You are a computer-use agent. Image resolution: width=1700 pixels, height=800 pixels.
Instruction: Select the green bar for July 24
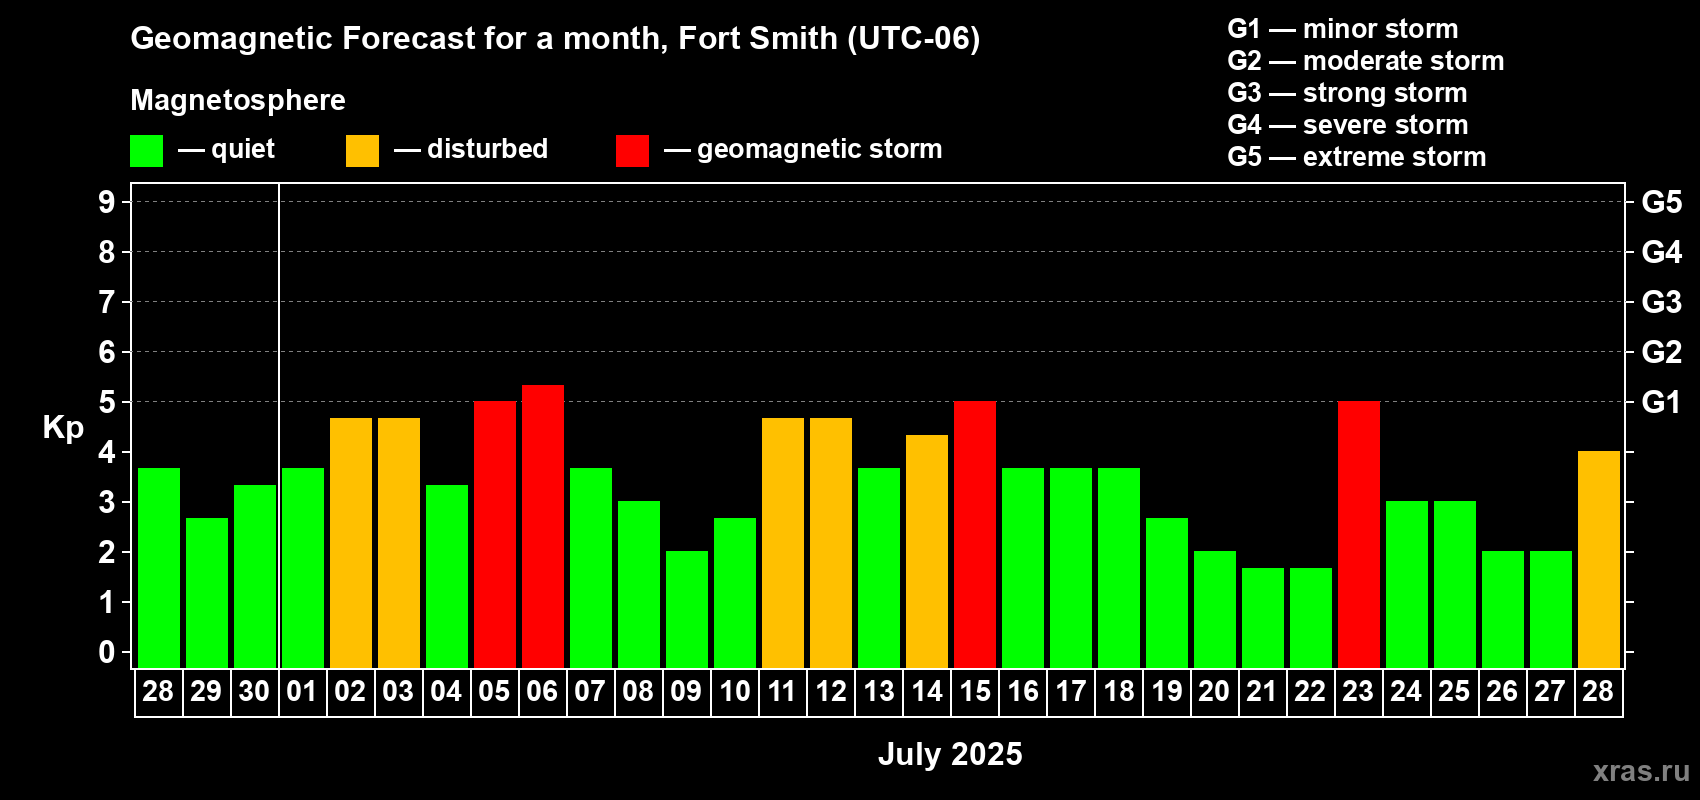pos(1406,585)
